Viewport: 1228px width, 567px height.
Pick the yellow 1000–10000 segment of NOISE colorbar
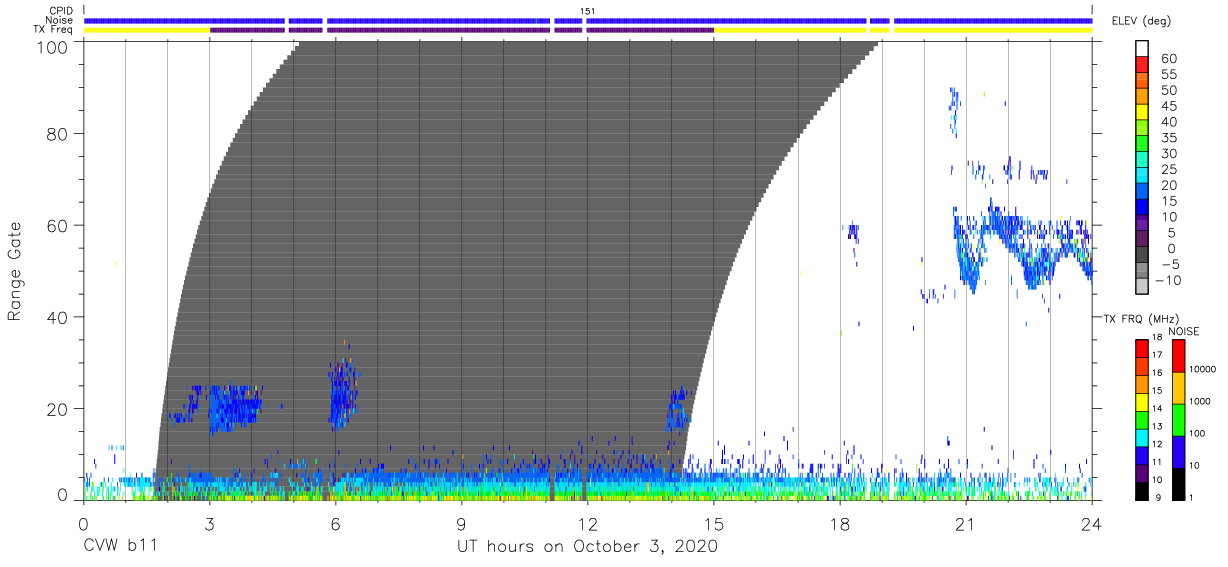[x=1180, y=387]
